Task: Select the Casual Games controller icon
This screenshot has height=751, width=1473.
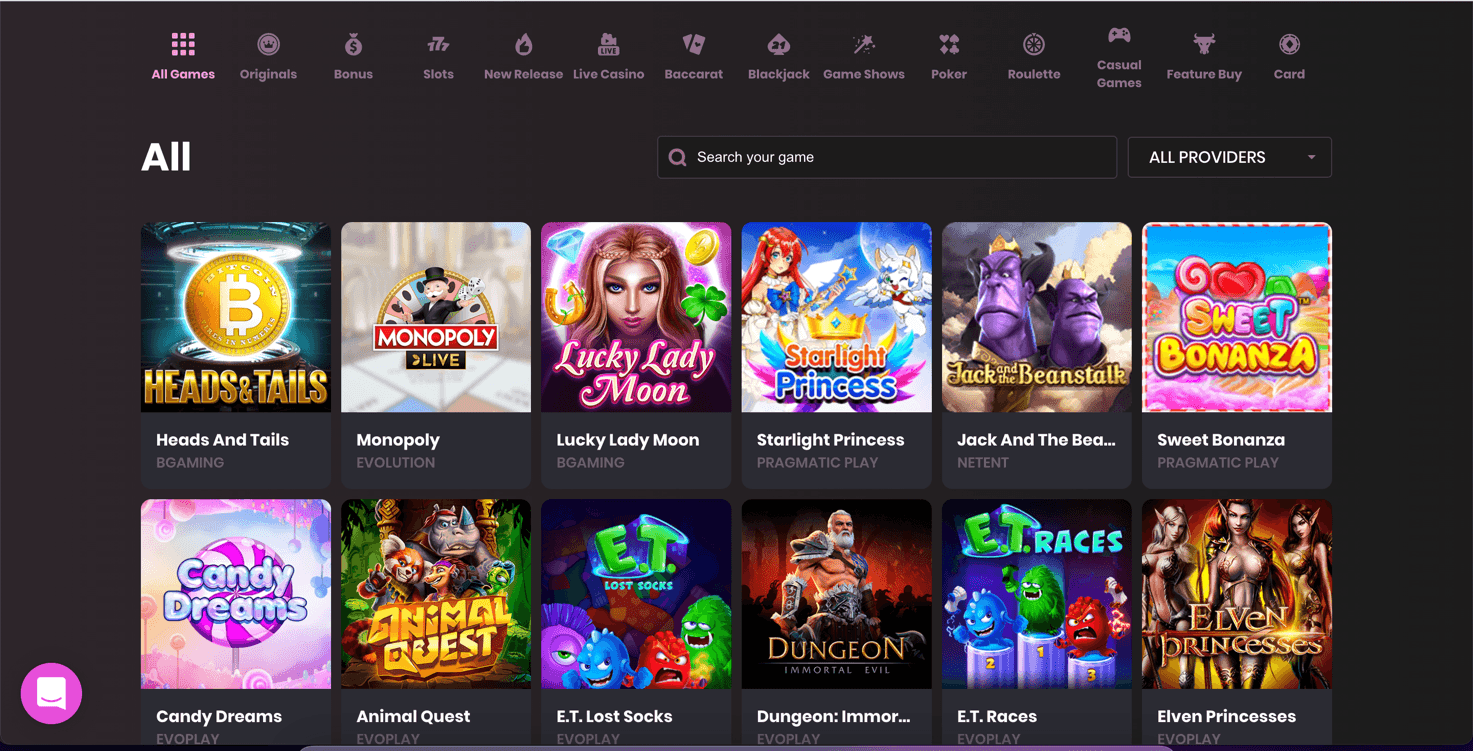Action: click(x=1119, y=35)
